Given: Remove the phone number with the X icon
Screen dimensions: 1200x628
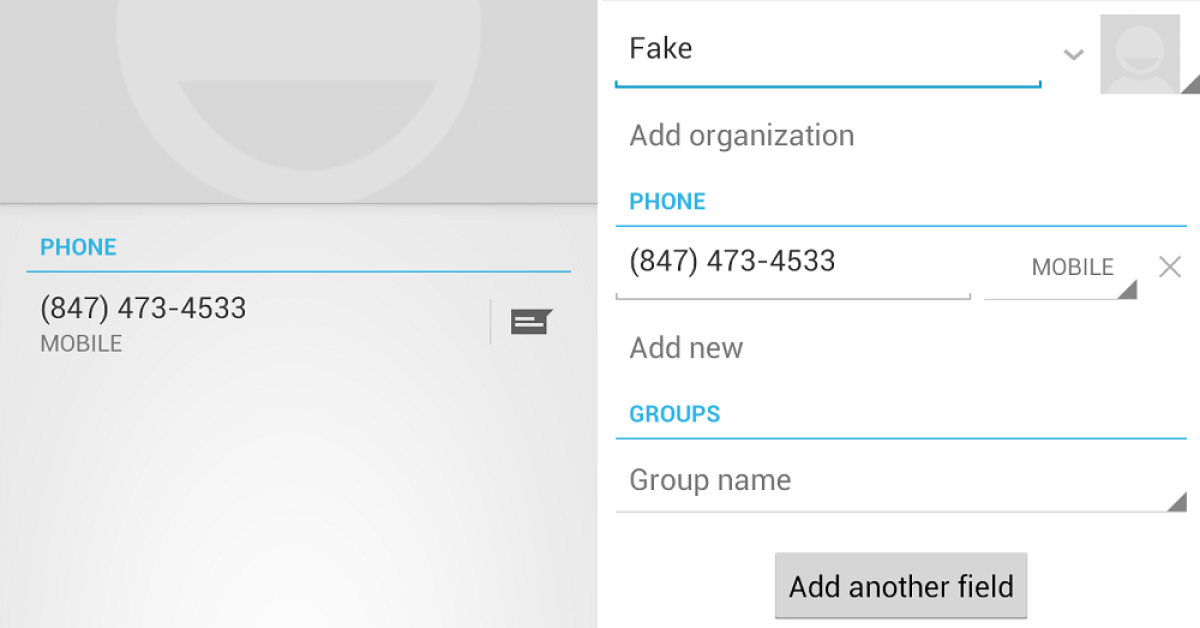Looking at the screenshot, I should pos(1169,267).
